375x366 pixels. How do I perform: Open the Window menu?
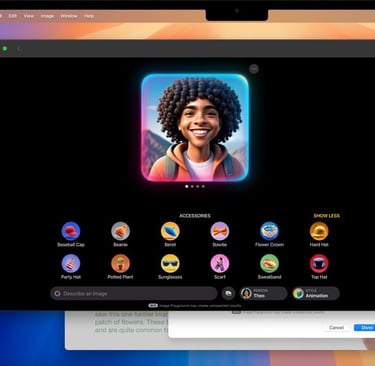point(69,16)
